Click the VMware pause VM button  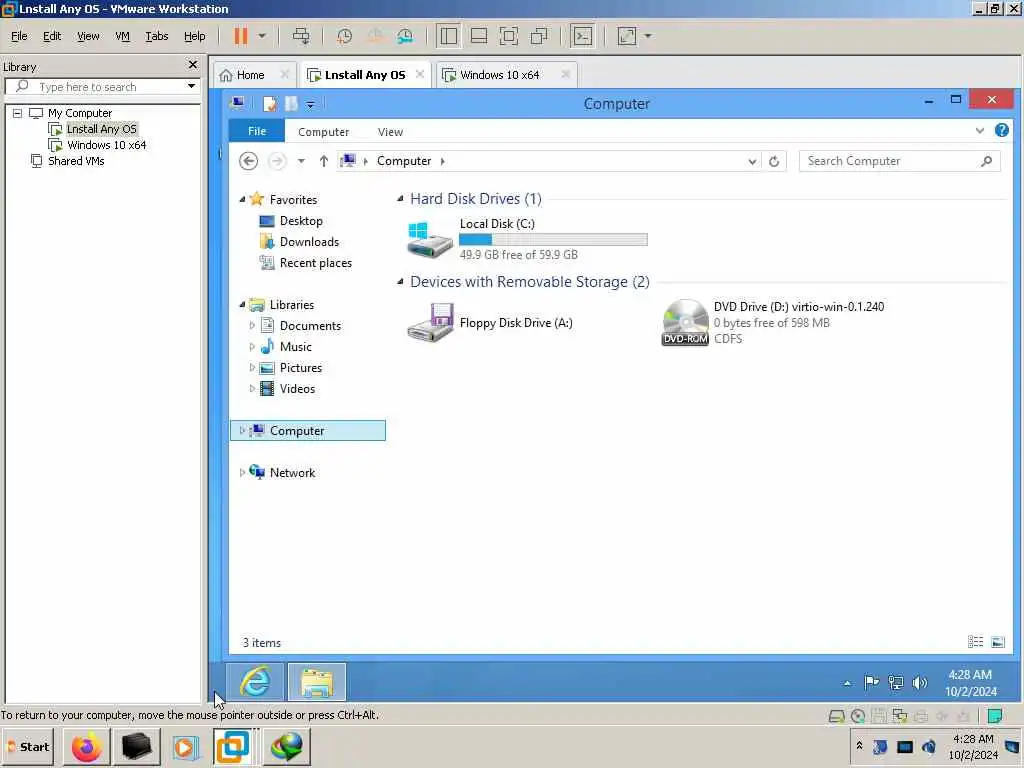pyautogui.click(x=240, y=36)
